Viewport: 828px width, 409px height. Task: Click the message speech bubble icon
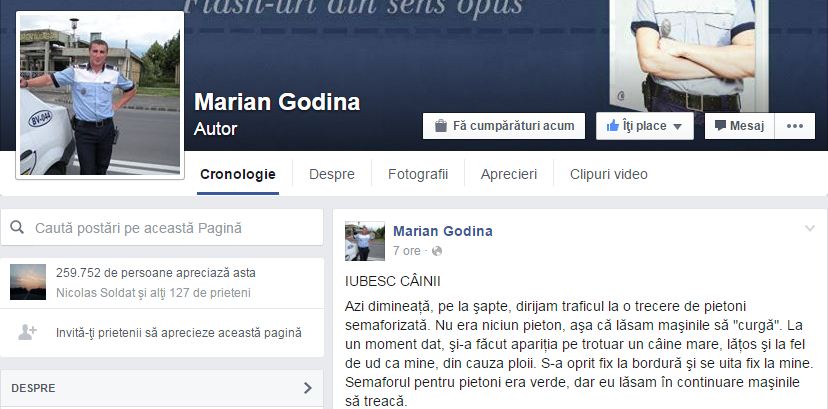tap(720, 126)
